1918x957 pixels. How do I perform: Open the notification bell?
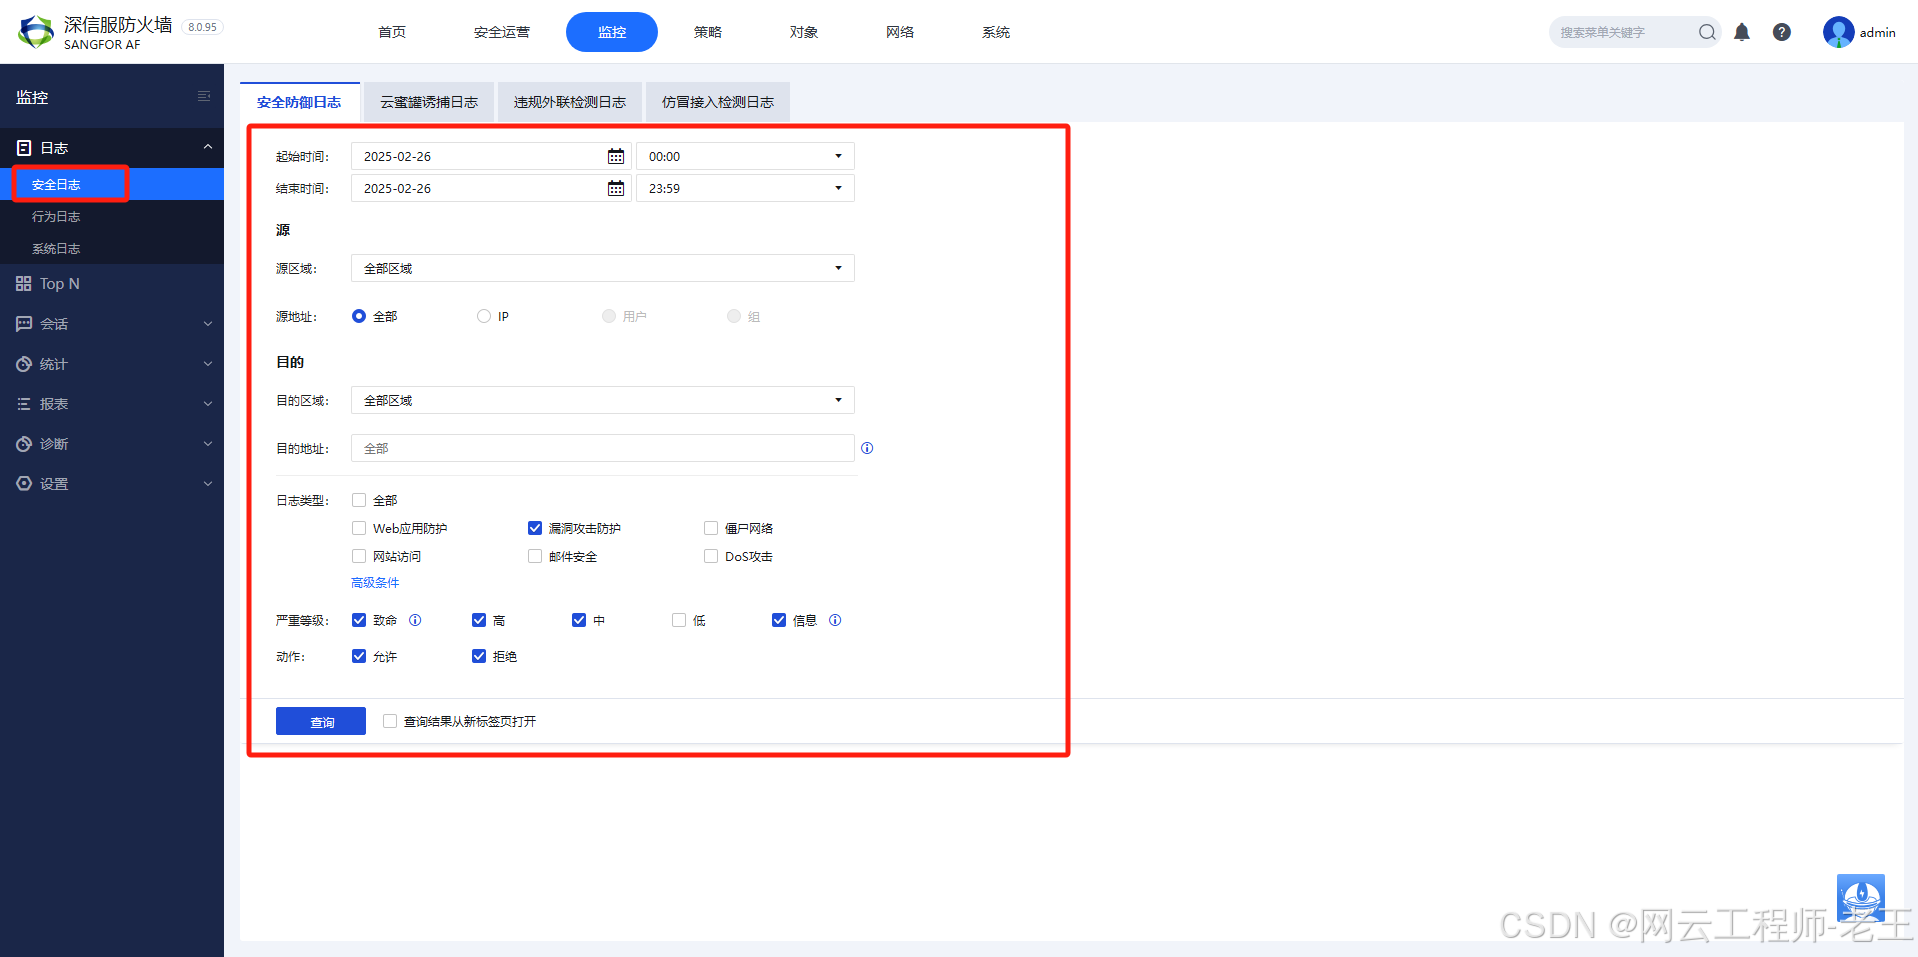click(x=1742, y=32)
